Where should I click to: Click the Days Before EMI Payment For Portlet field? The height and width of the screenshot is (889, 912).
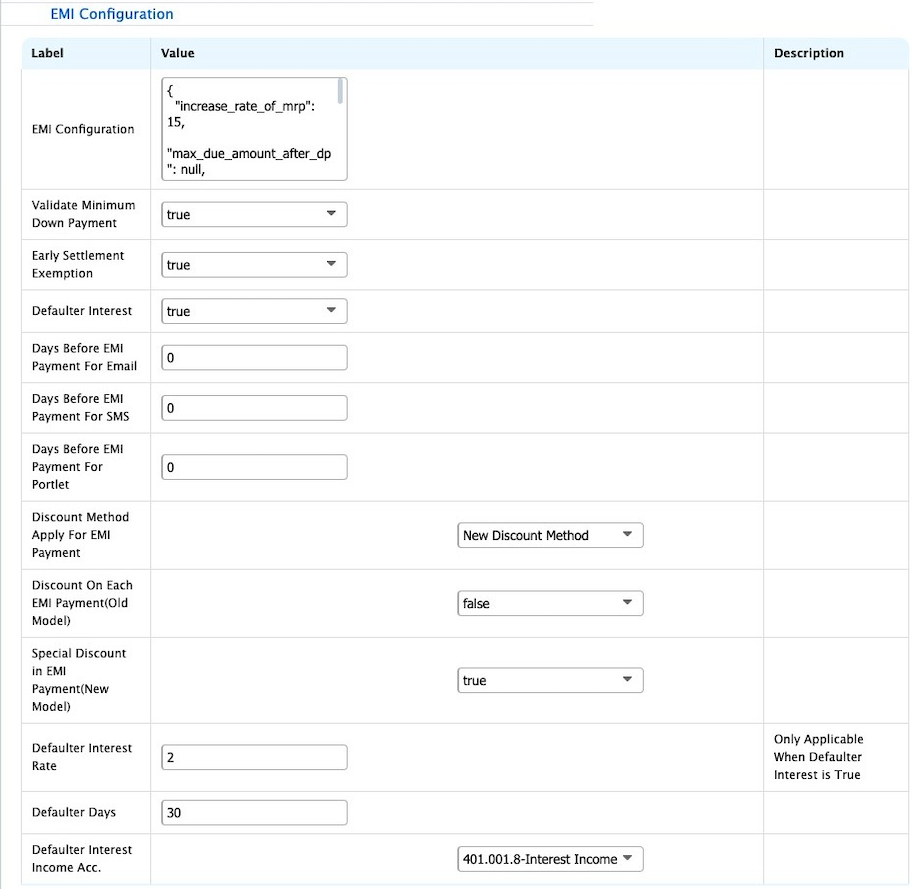(x=254, y=467)
